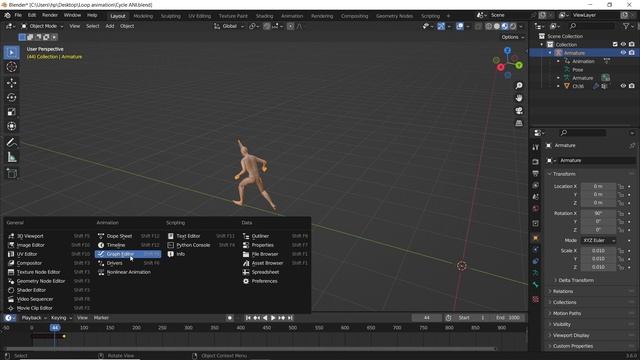The width and height of the screenshot is (640, 360).
Task: Open rotation Mode XYZ Euler dropdown
Action: pyautogui.click(x=598, y=240)
